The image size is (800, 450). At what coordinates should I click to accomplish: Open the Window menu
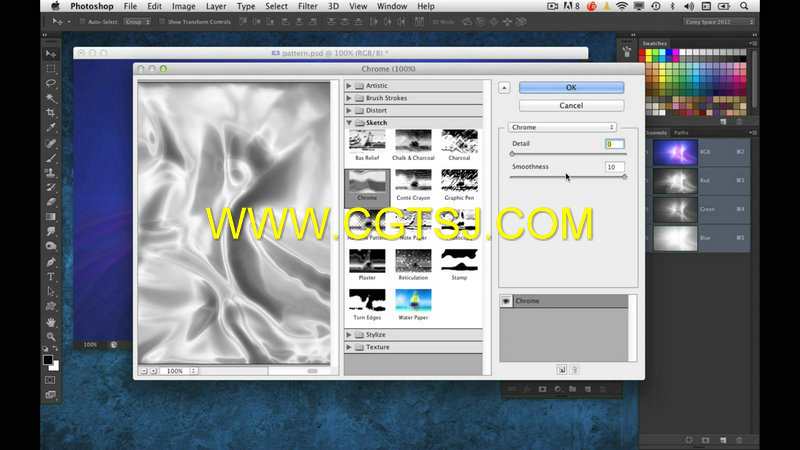tap(392, 6)
